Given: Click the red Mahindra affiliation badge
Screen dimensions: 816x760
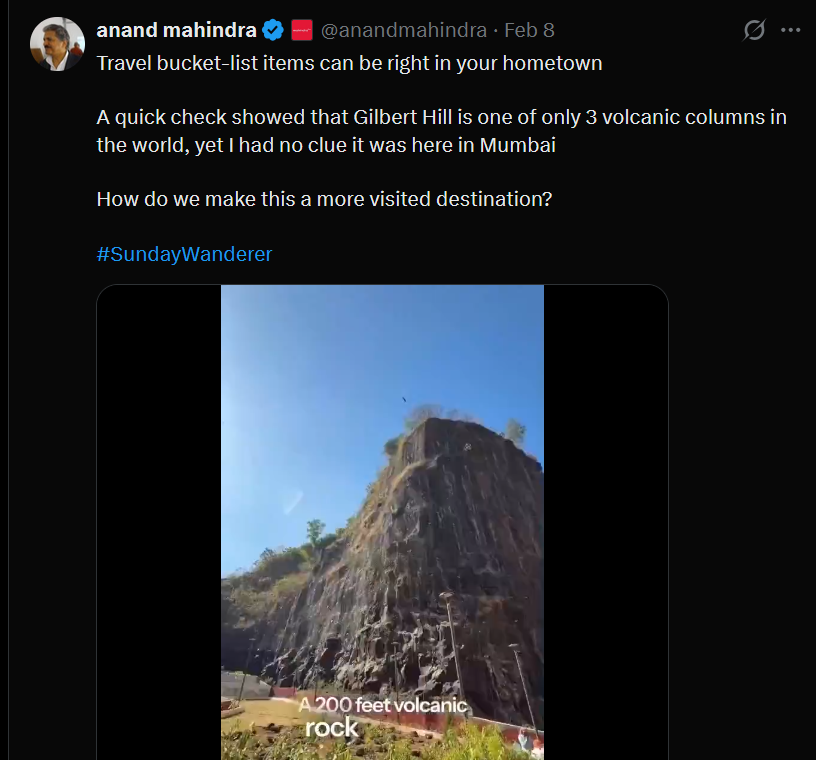Looking at the screenshot, I should point(302,30).
